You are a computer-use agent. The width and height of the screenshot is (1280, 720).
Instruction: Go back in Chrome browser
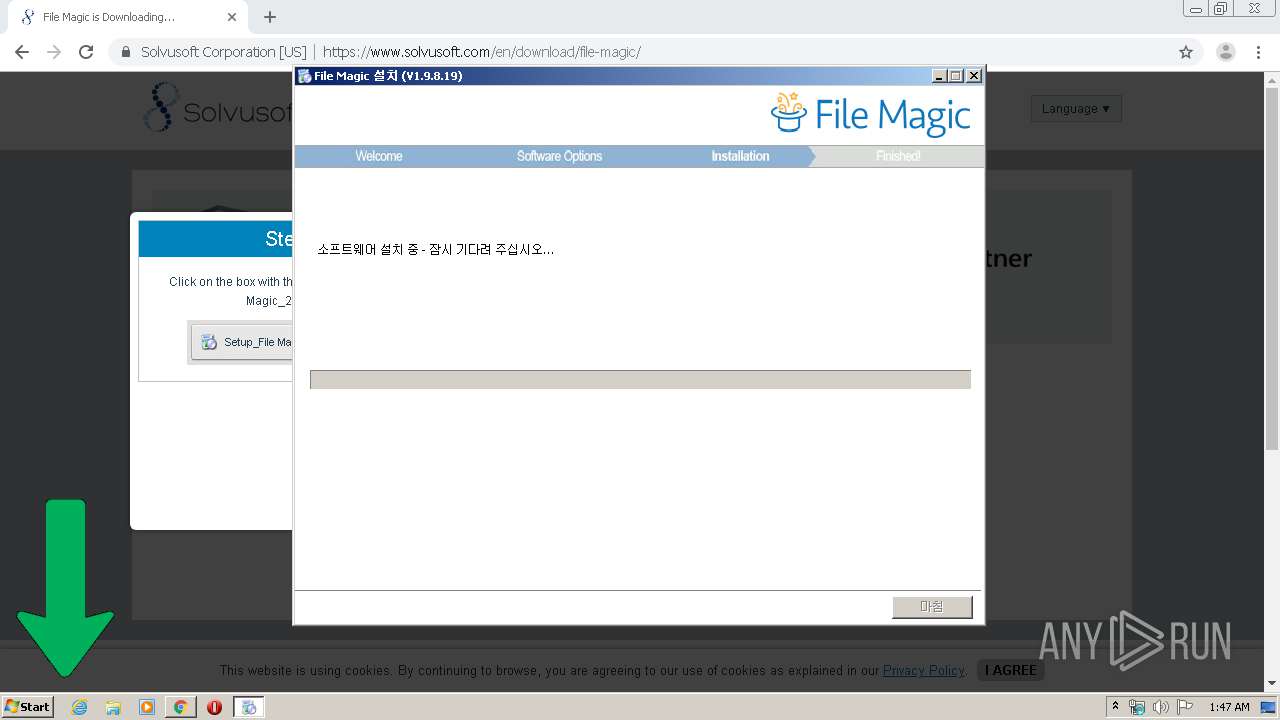click(x=22, y=52)
